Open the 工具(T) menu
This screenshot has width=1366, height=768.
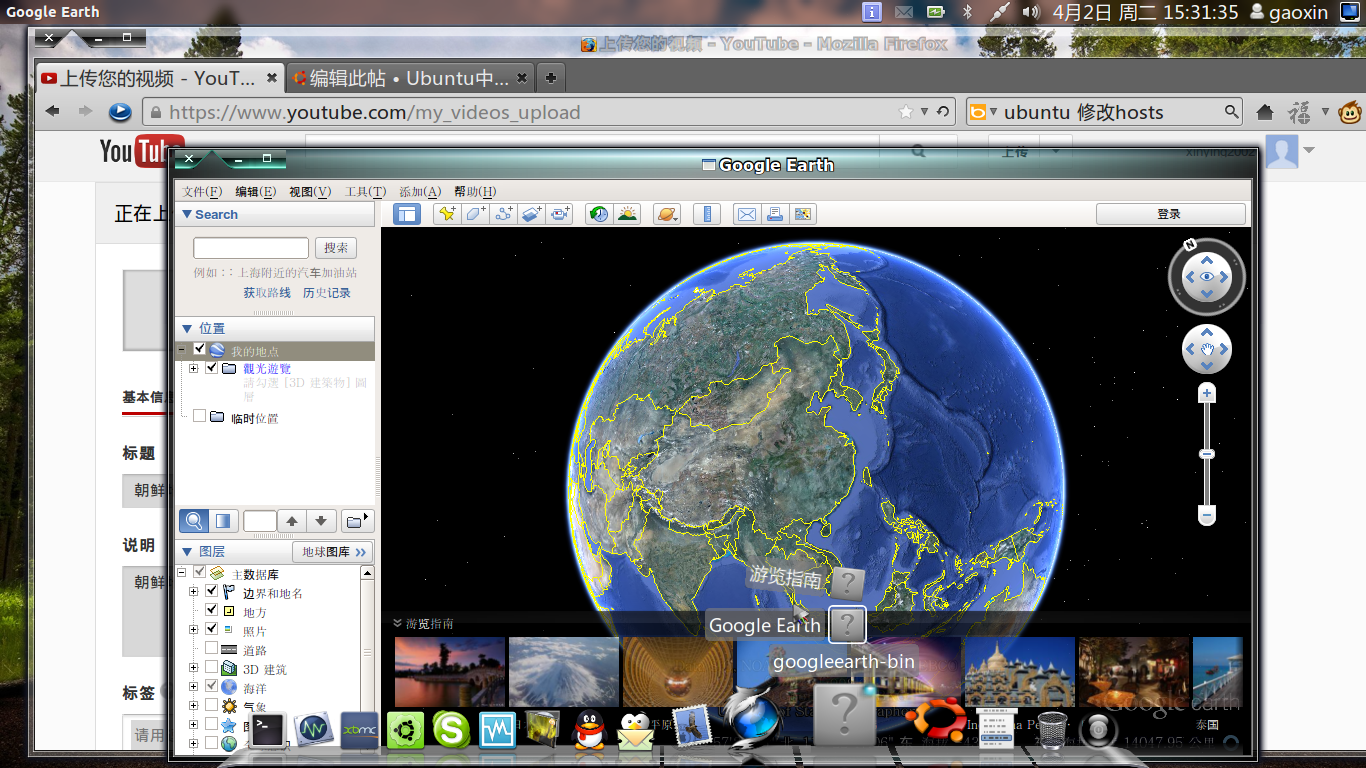click(x=366, y=191)
